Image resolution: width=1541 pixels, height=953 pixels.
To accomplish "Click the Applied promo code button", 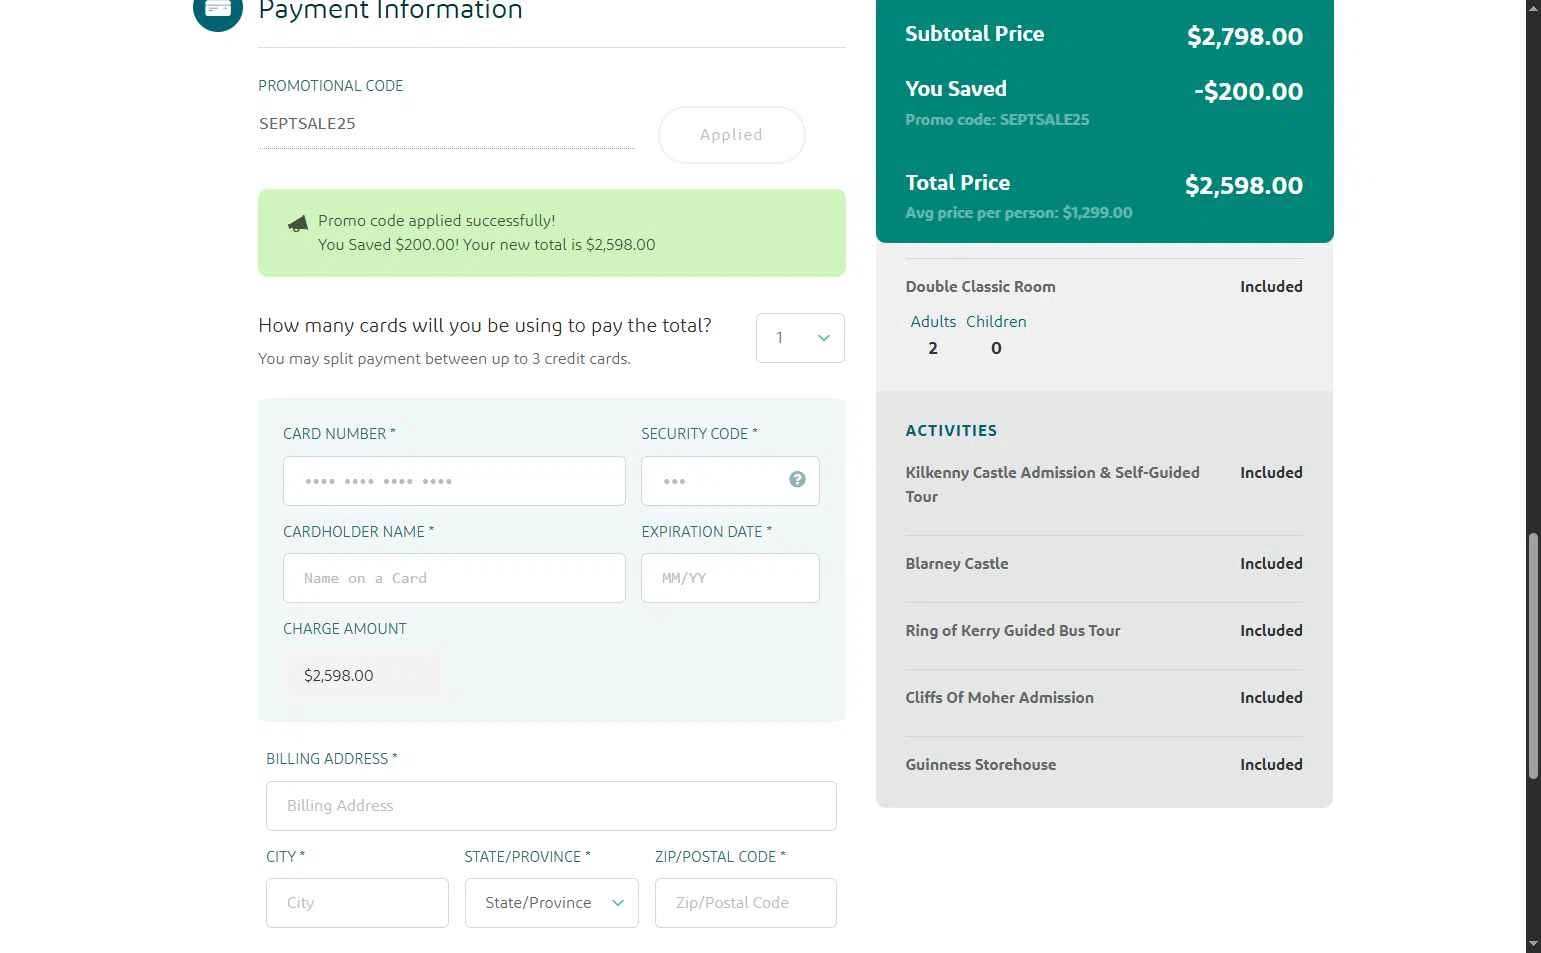I will point(731,135).
